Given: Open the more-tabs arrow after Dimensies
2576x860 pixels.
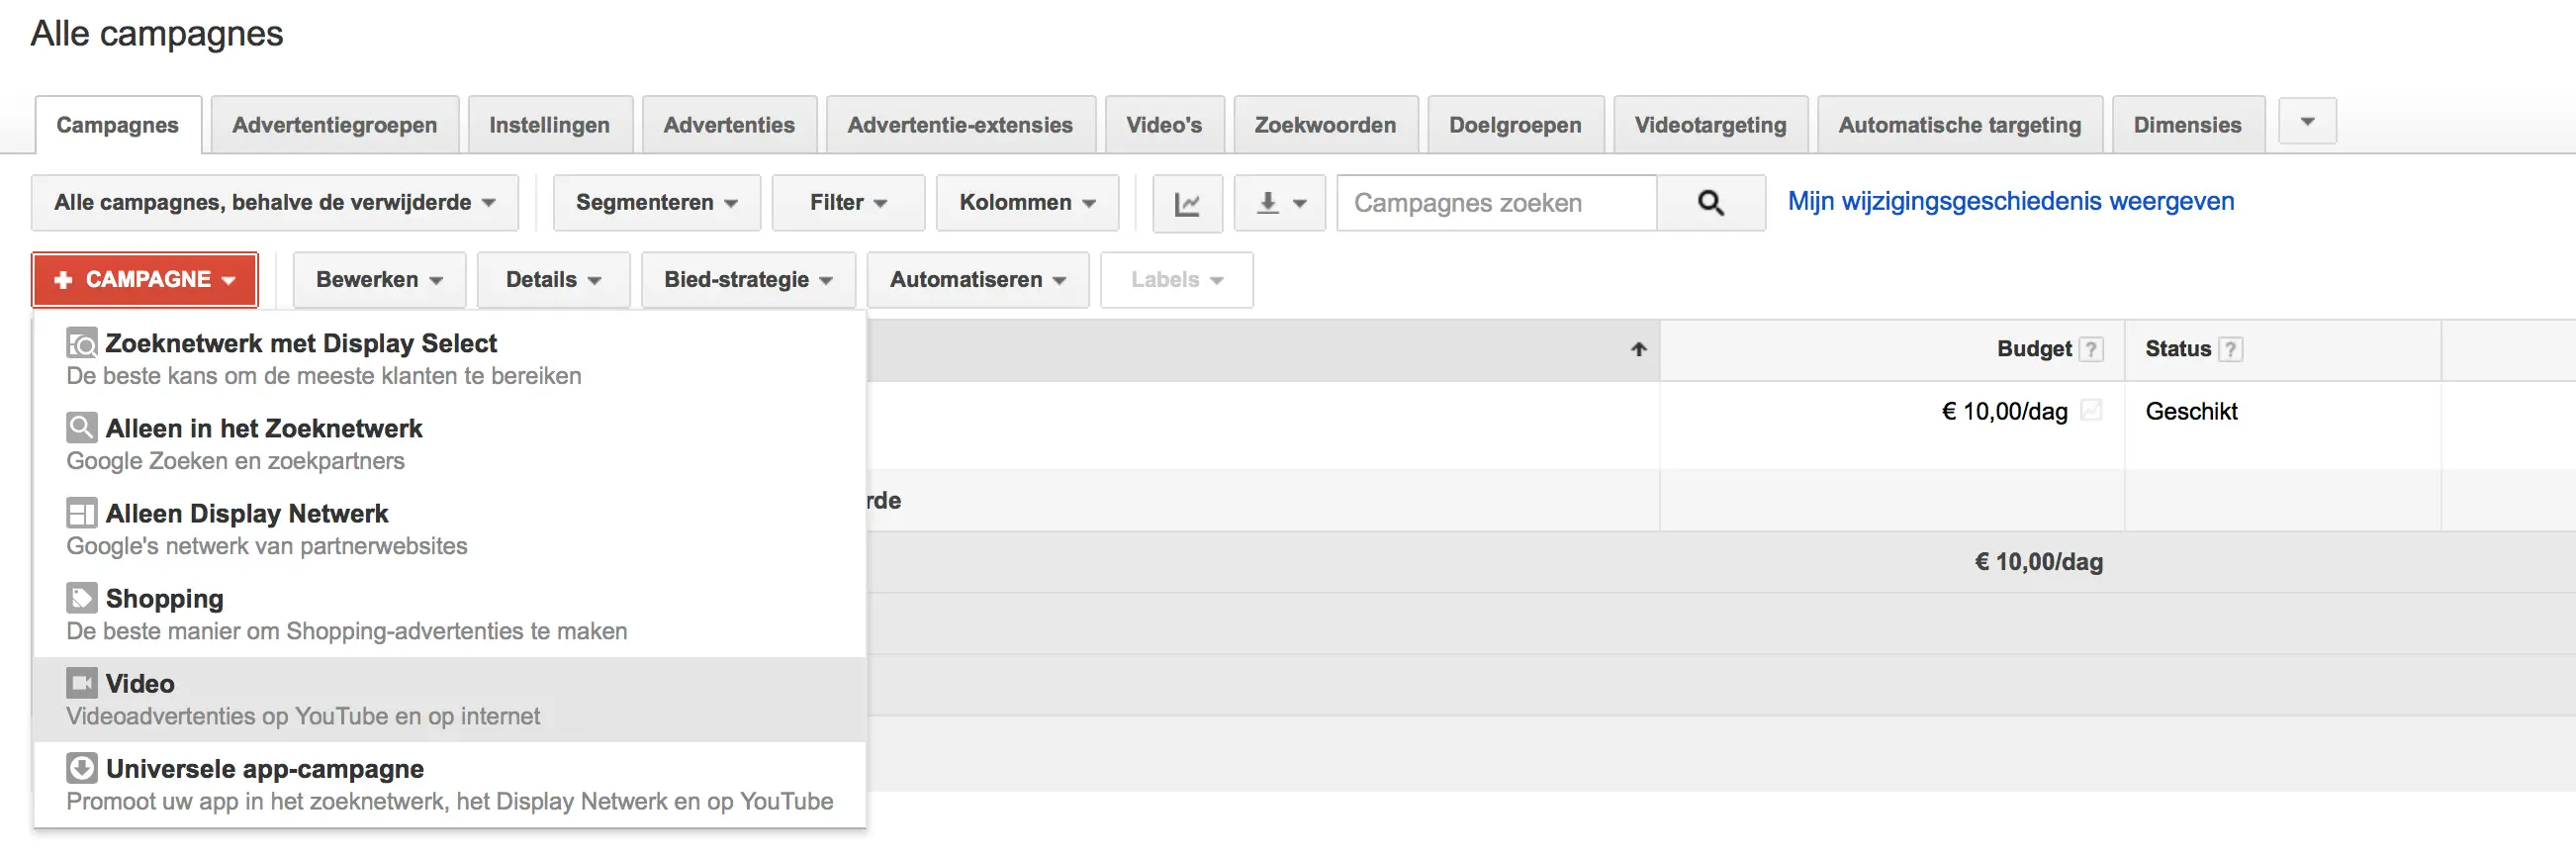Looking at the screenshot, I should pyautogui.click(x=2307, y=122).
